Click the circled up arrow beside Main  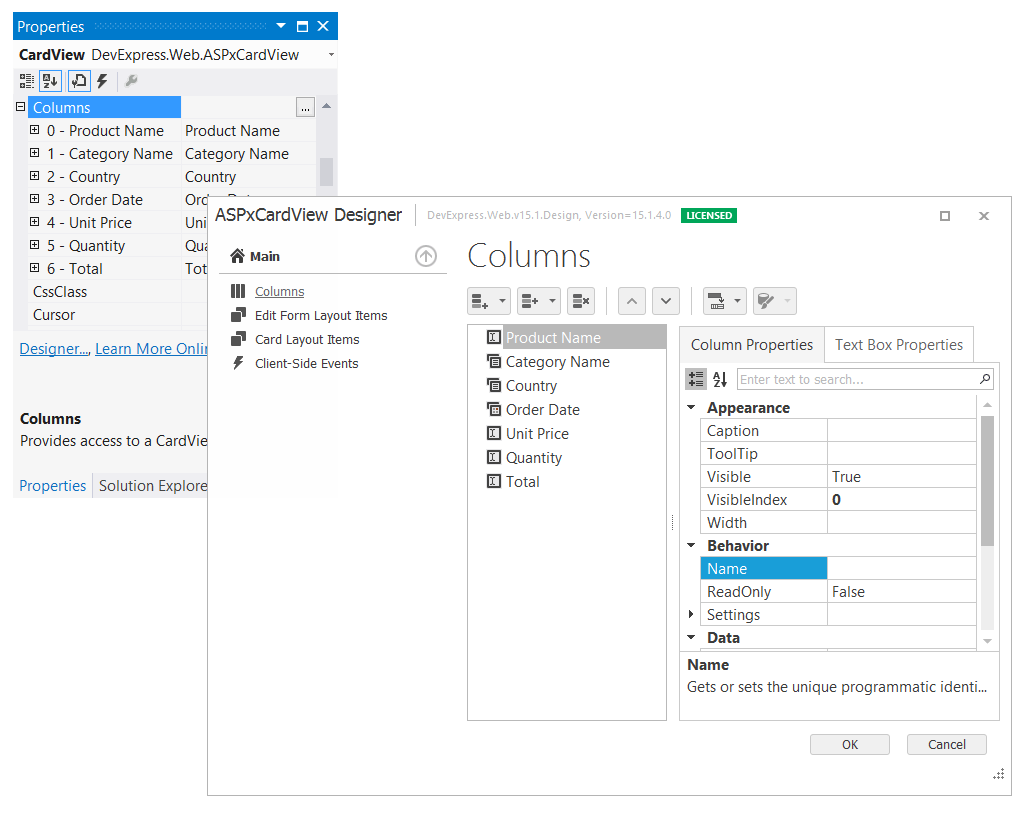pyautogui.click(x=426, y=256)
